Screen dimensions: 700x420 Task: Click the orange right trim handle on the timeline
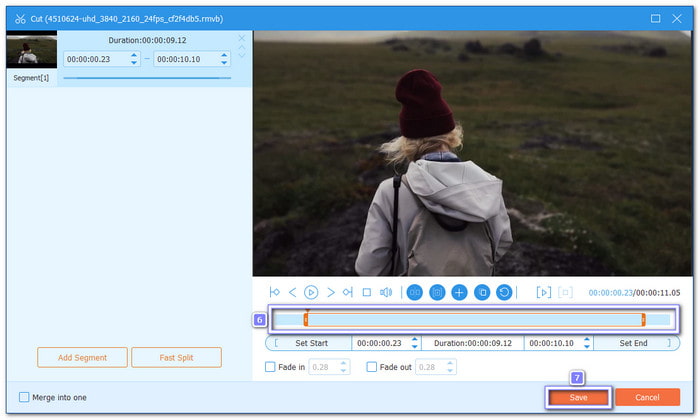(643, 319)
